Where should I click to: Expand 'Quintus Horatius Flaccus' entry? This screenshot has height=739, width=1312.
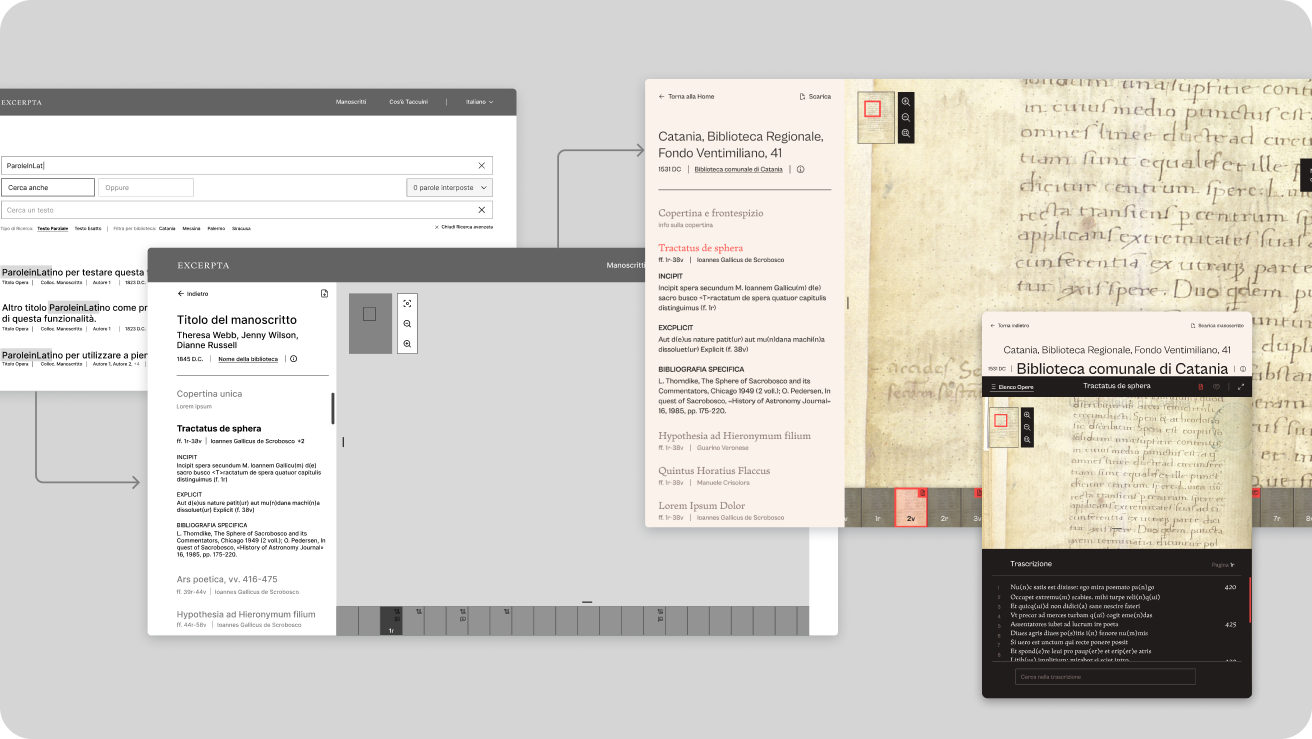pos(714,470)
